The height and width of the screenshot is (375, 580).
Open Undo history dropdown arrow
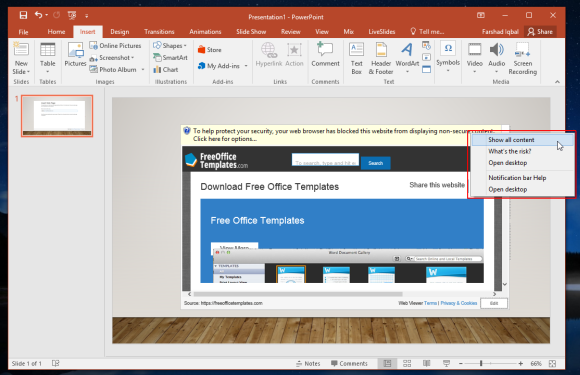(47, 15)
